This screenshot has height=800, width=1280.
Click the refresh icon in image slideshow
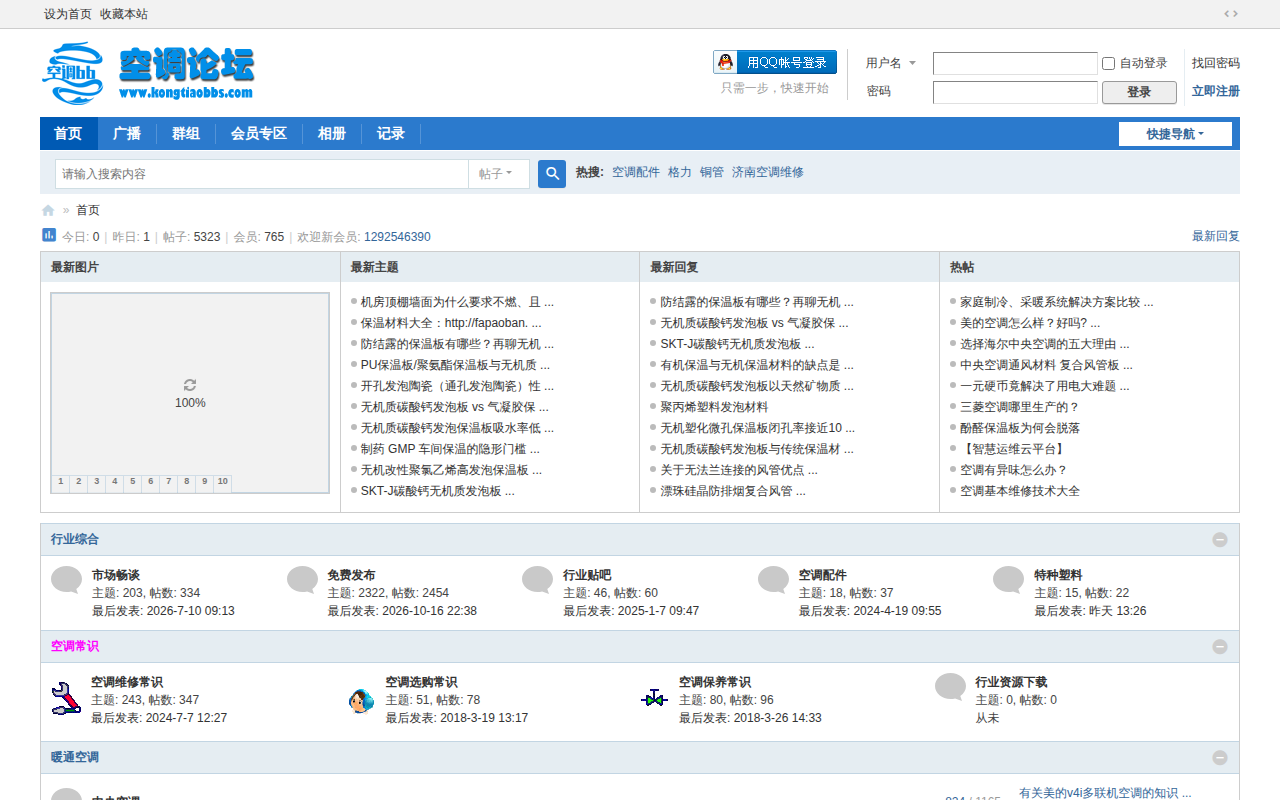pos(190,385)
